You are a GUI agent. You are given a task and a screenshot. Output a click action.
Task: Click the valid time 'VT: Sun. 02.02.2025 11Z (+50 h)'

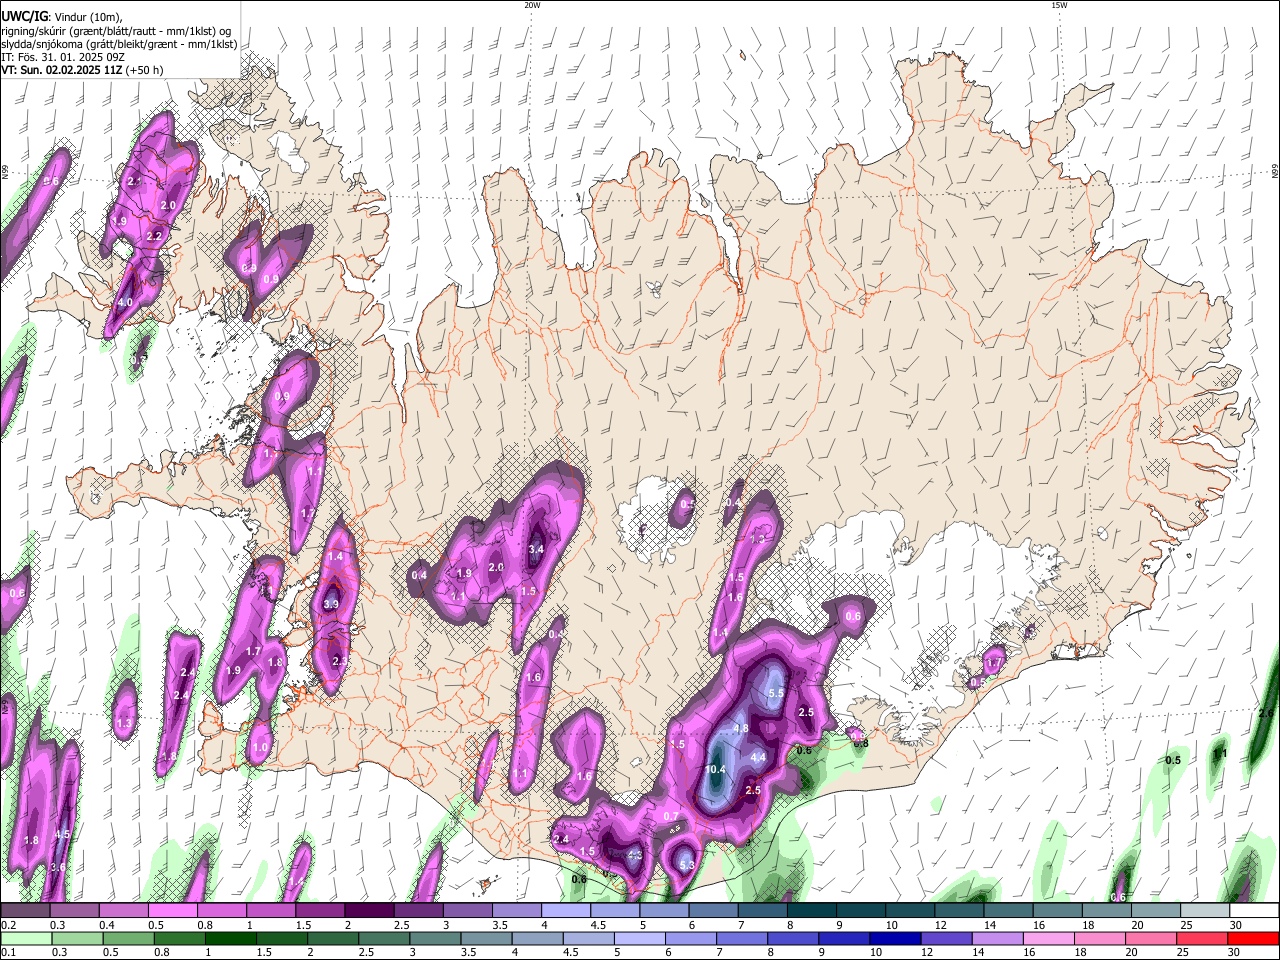82,71
